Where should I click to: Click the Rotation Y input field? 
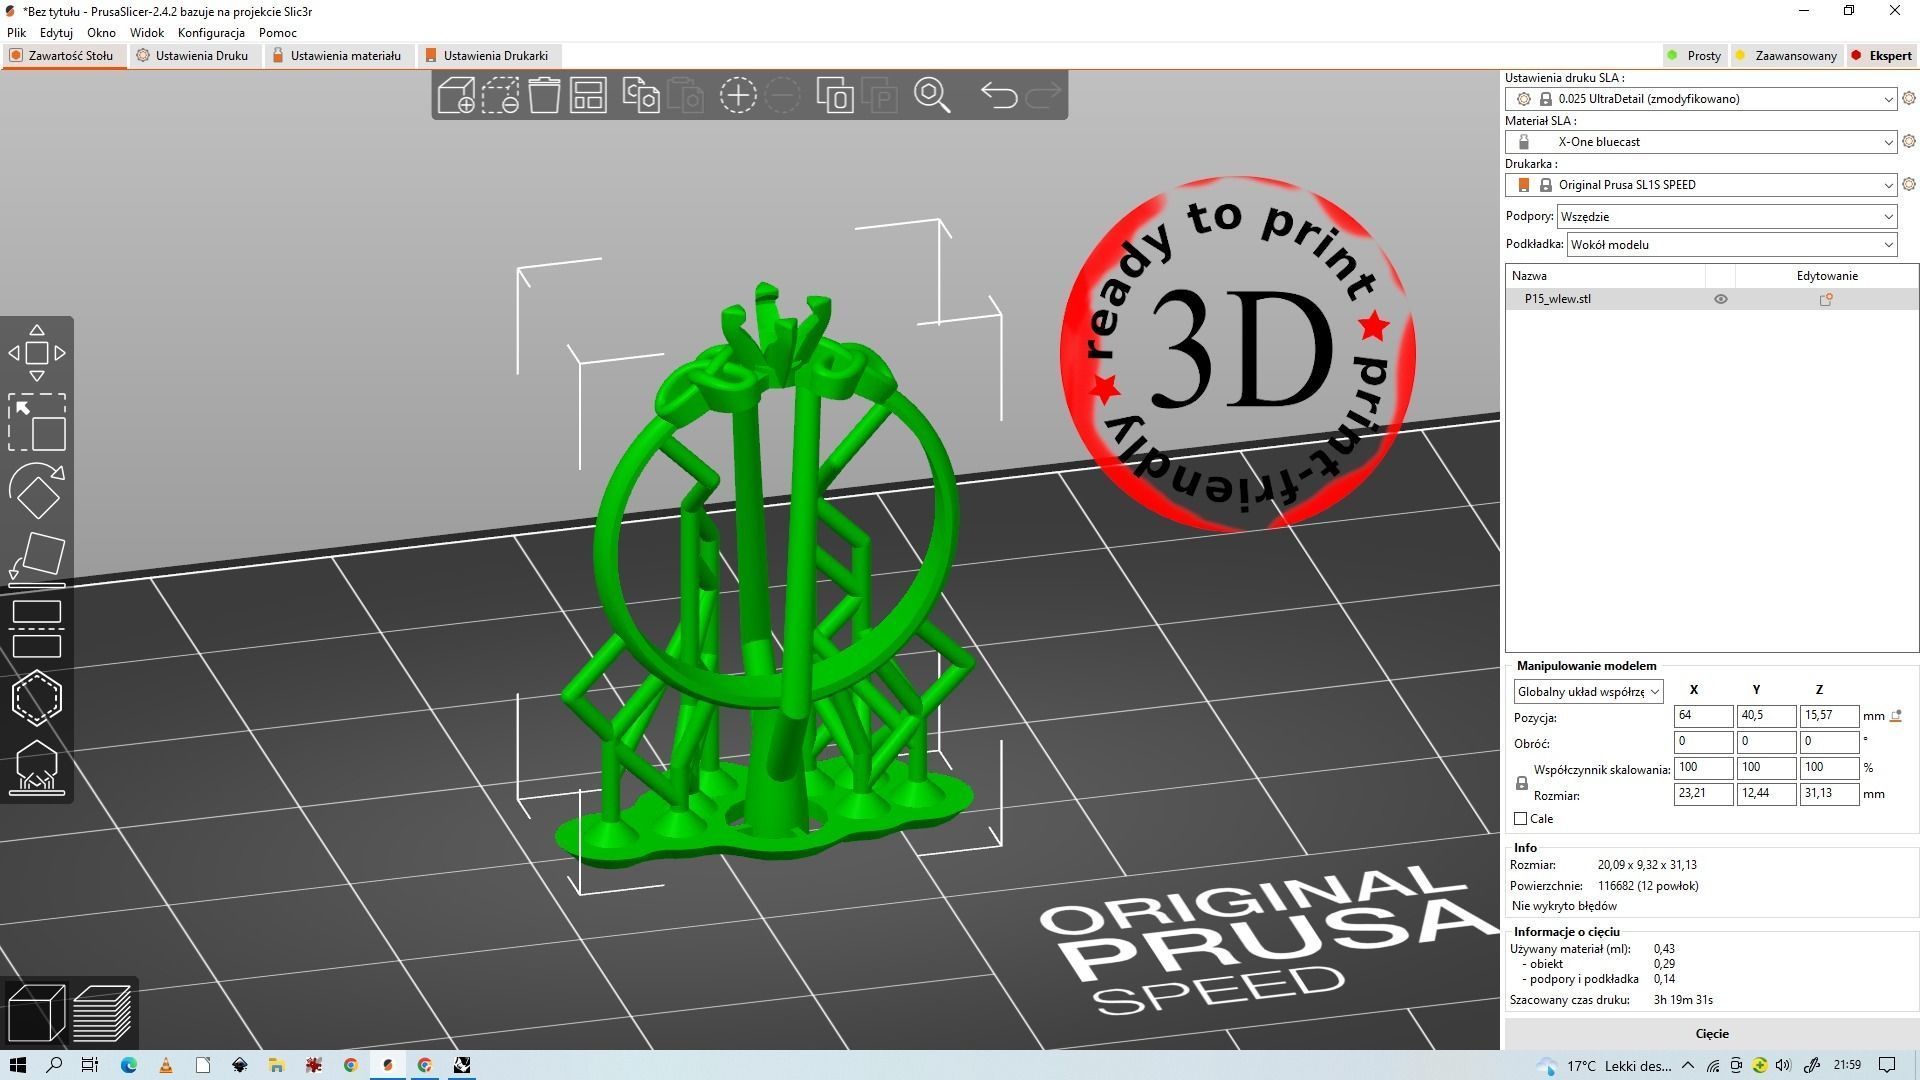click(x=1766, y=742)
